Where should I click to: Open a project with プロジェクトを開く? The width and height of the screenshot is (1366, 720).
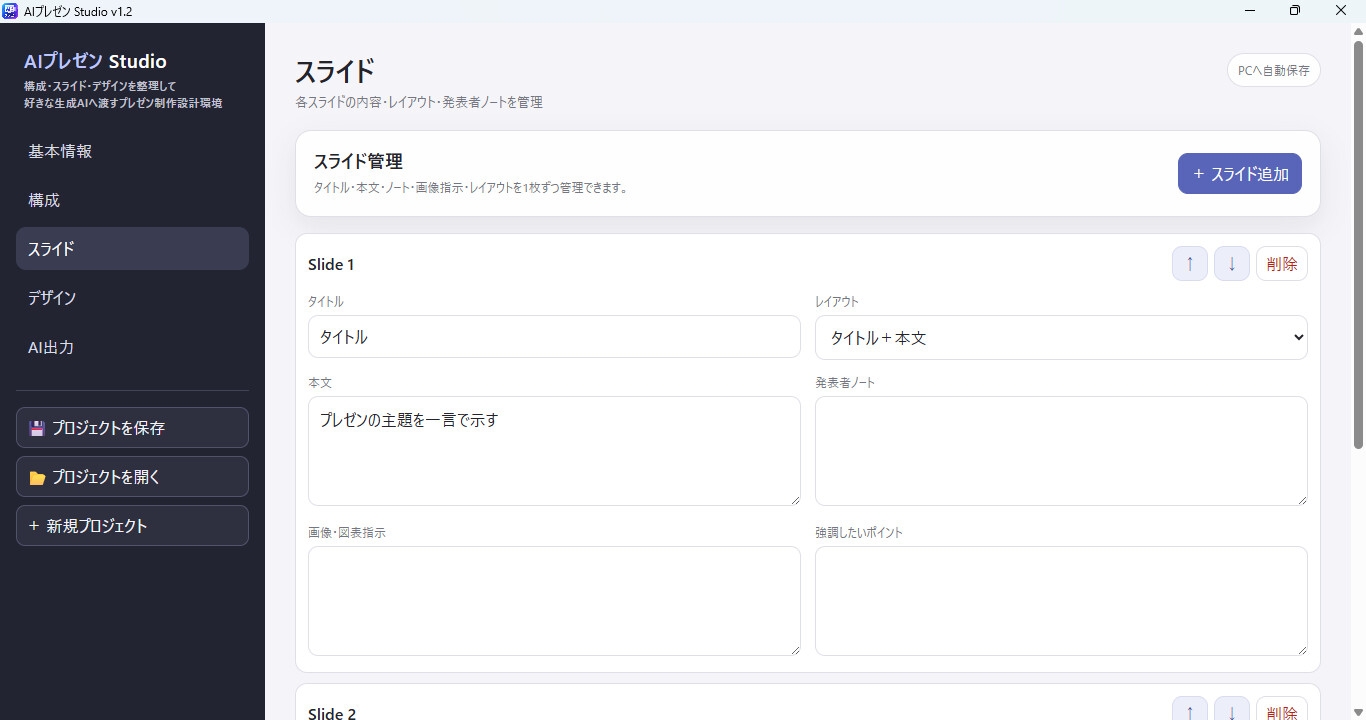click(132, 477)
